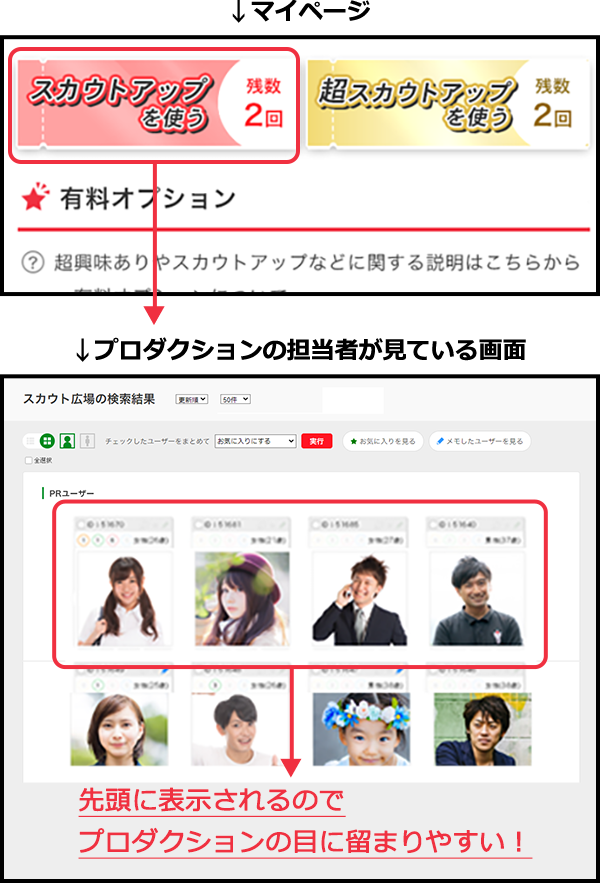Open photo of young man in white shirt
600x883 pixels.
pyautogui.click(x=239, y=729)
